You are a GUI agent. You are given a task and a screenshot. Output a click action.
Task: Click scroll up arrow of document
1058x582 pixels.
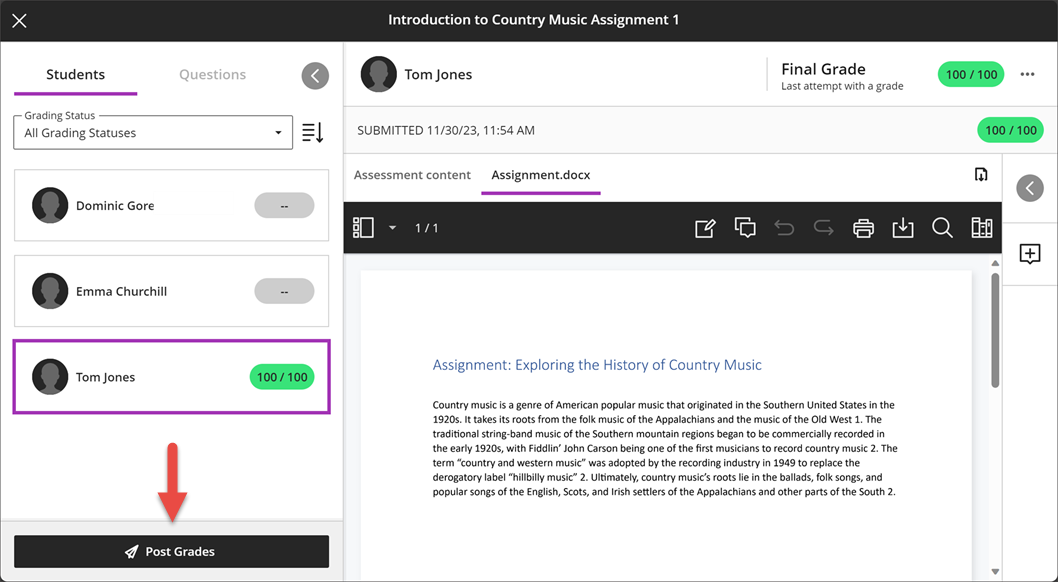coord(995,264)
